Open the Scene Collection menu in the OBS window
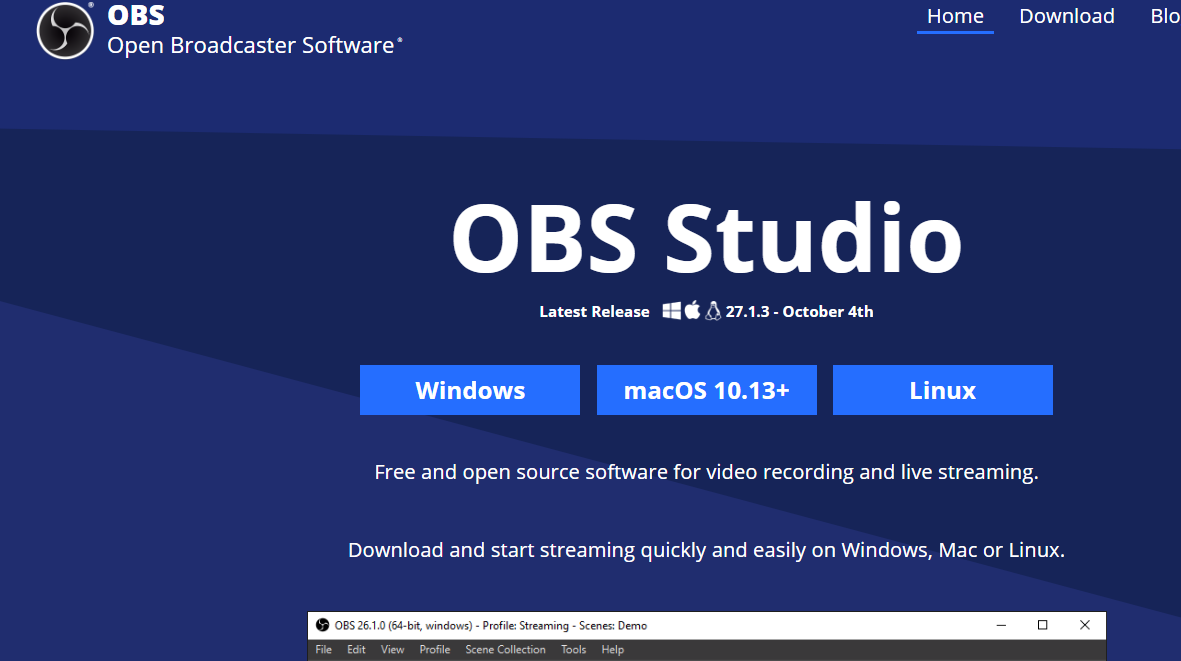 [x=505, y=650]
